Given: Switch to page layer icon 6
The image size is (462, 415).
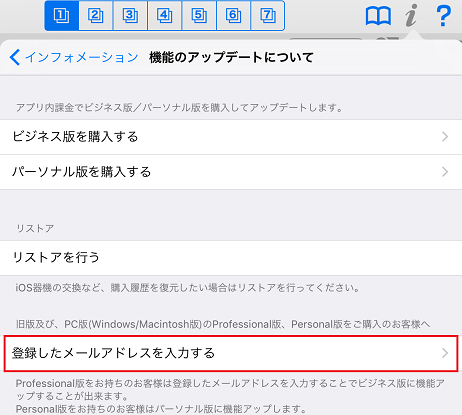Looking at the screenshot, I should coord(234,16).
